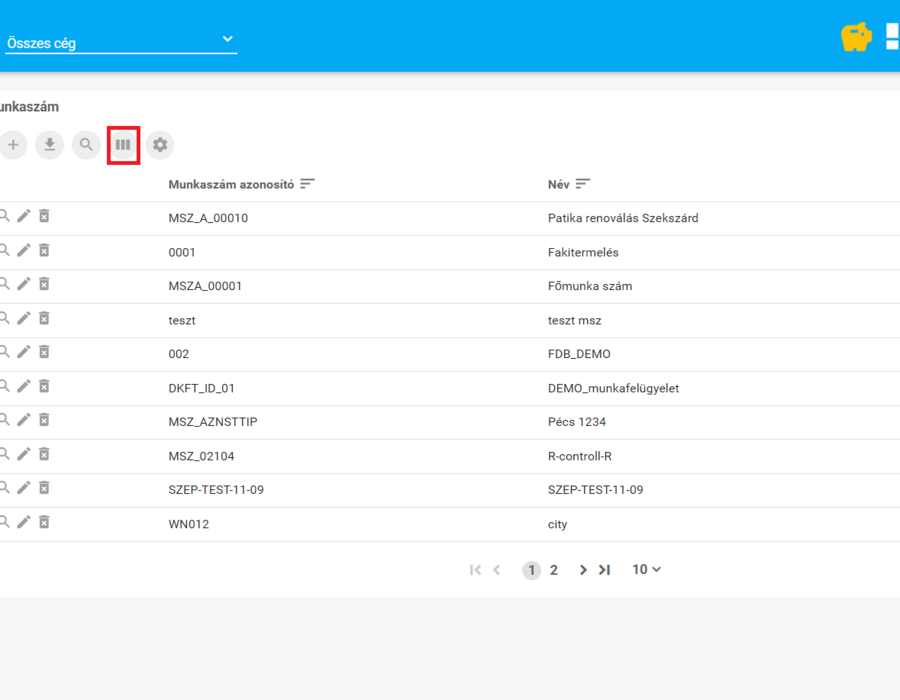Image resolution: width=900 pixels, height=700 pixels.
Task: Edit the DKFT_ID_01 row
Action: (24, 386)
